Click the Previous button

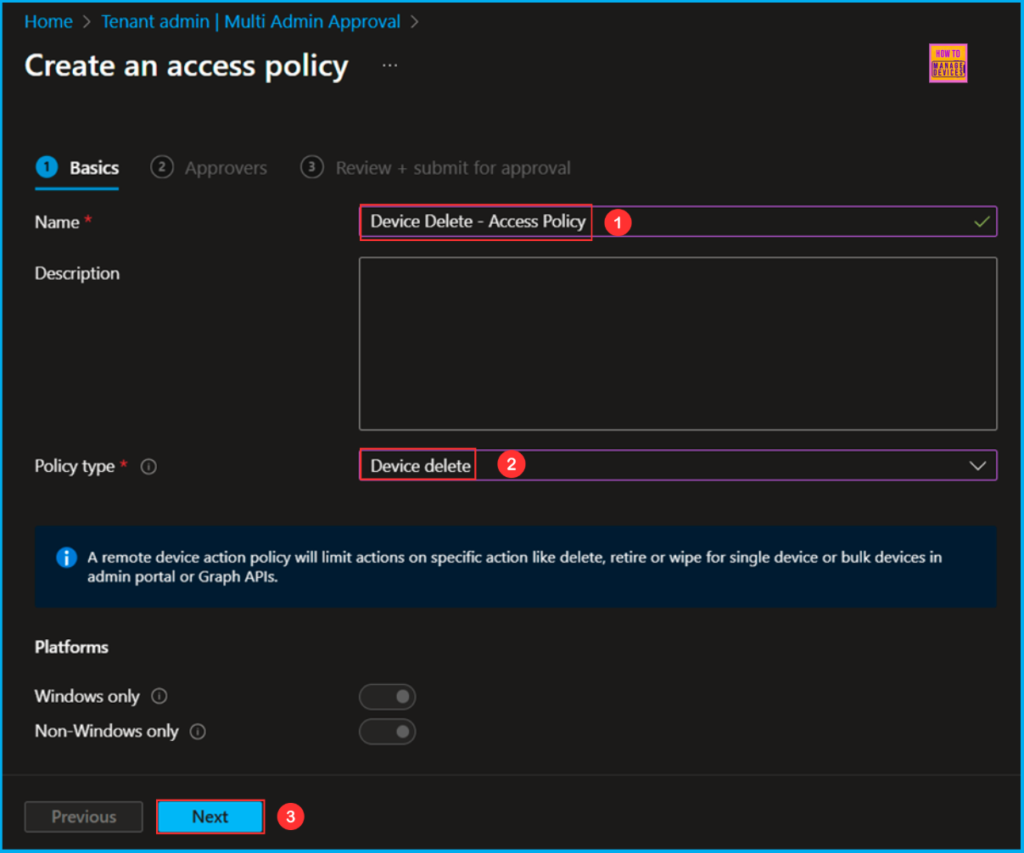click(83, 816)
